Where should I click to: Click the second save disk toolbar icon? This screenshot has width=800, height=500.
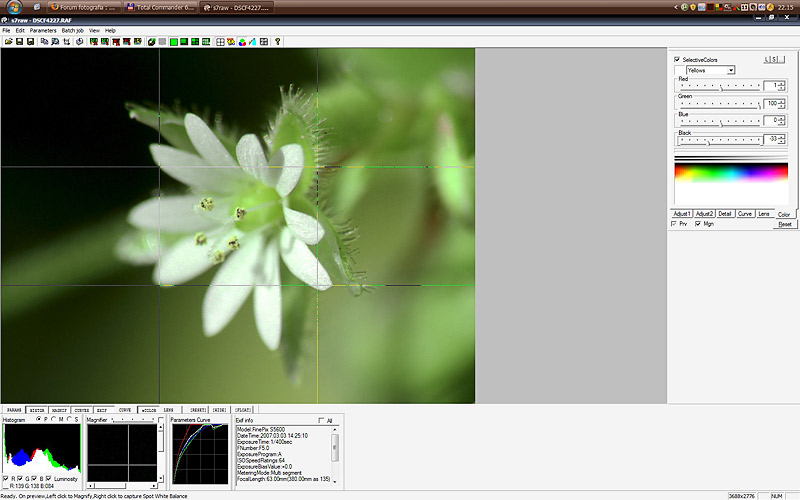click(x=31, y=42)
